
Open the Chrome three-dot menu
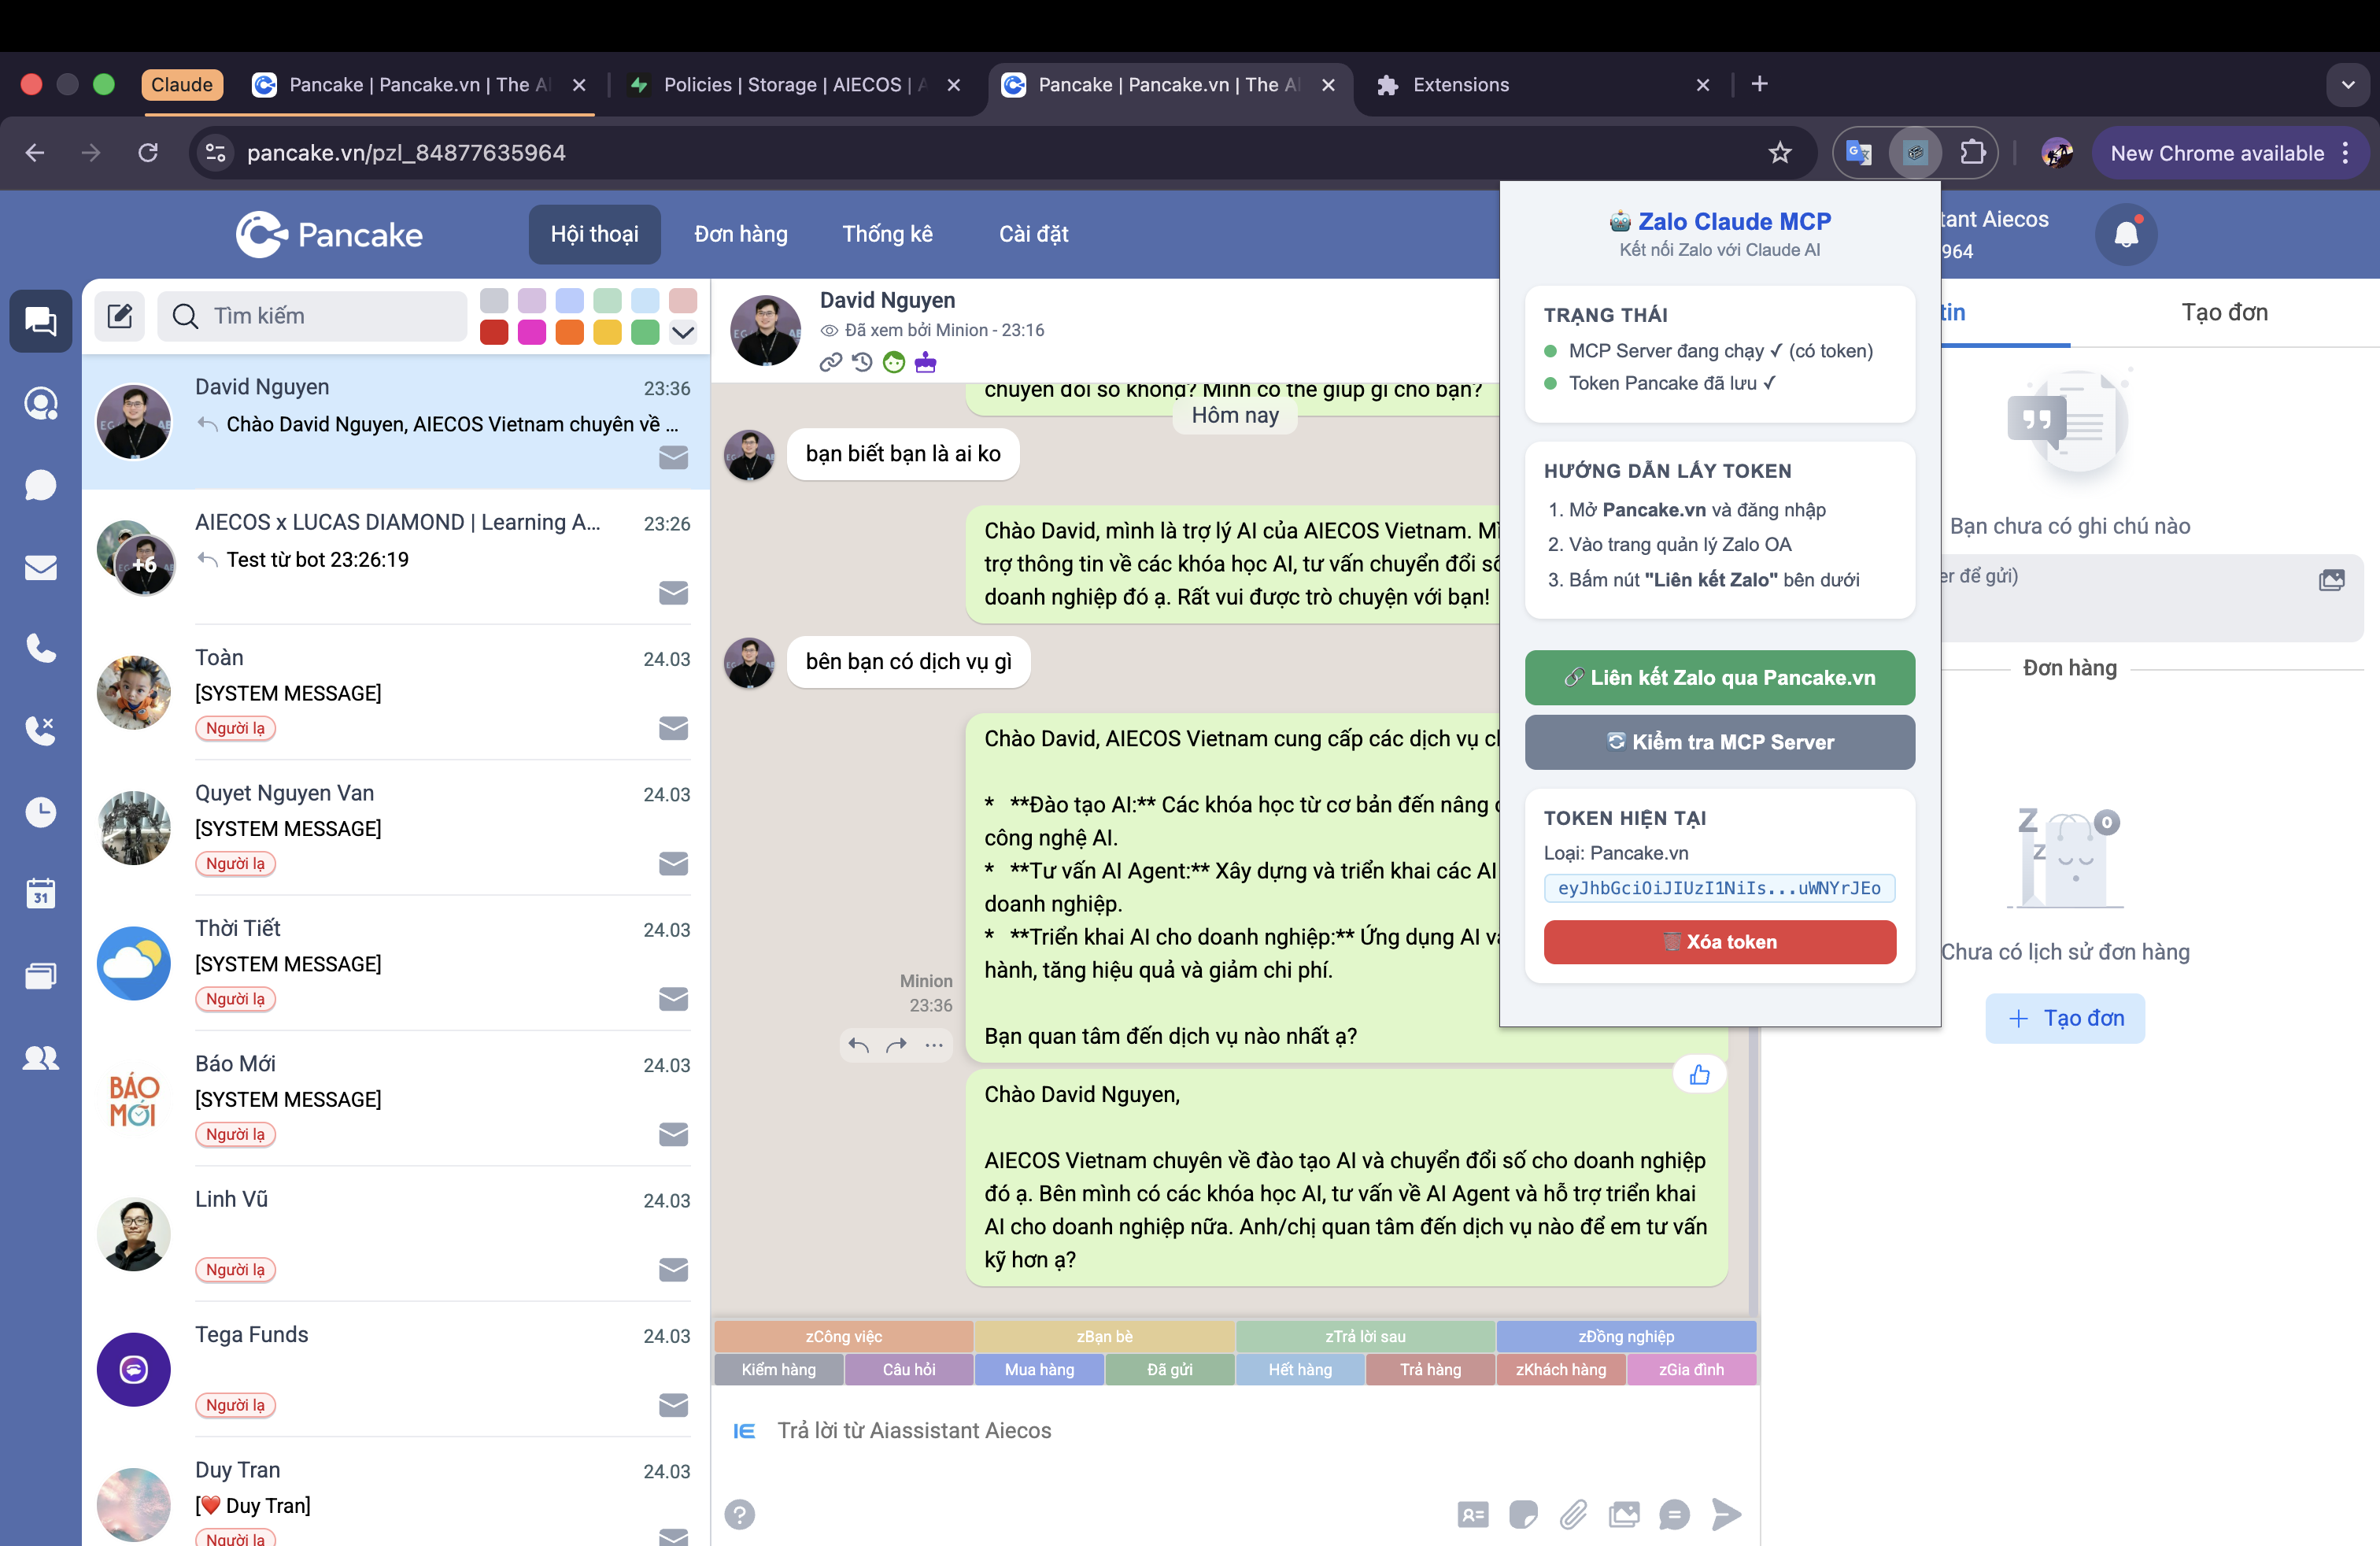[x=2346, y=153]
